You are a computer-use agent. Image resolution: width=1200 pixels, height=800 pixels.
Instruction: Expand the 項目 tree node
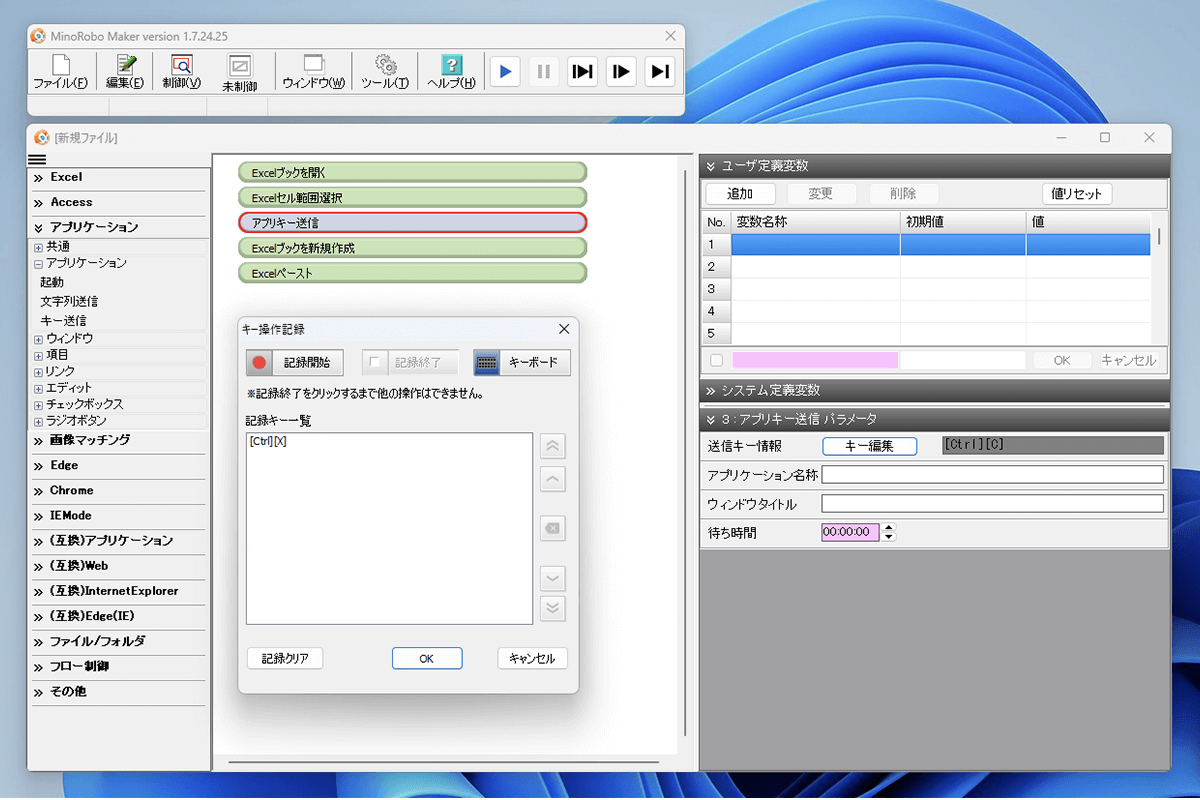pos(38,356)
